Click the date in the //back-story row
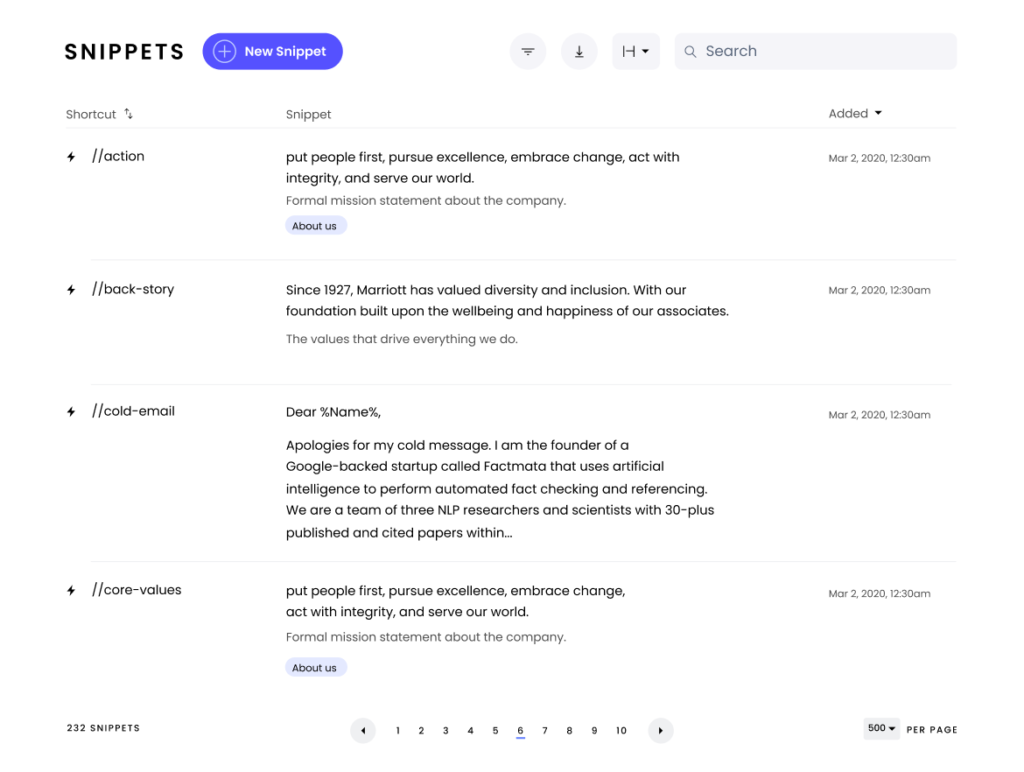This screenshot has height=772, width=1024. pos(879,290)
